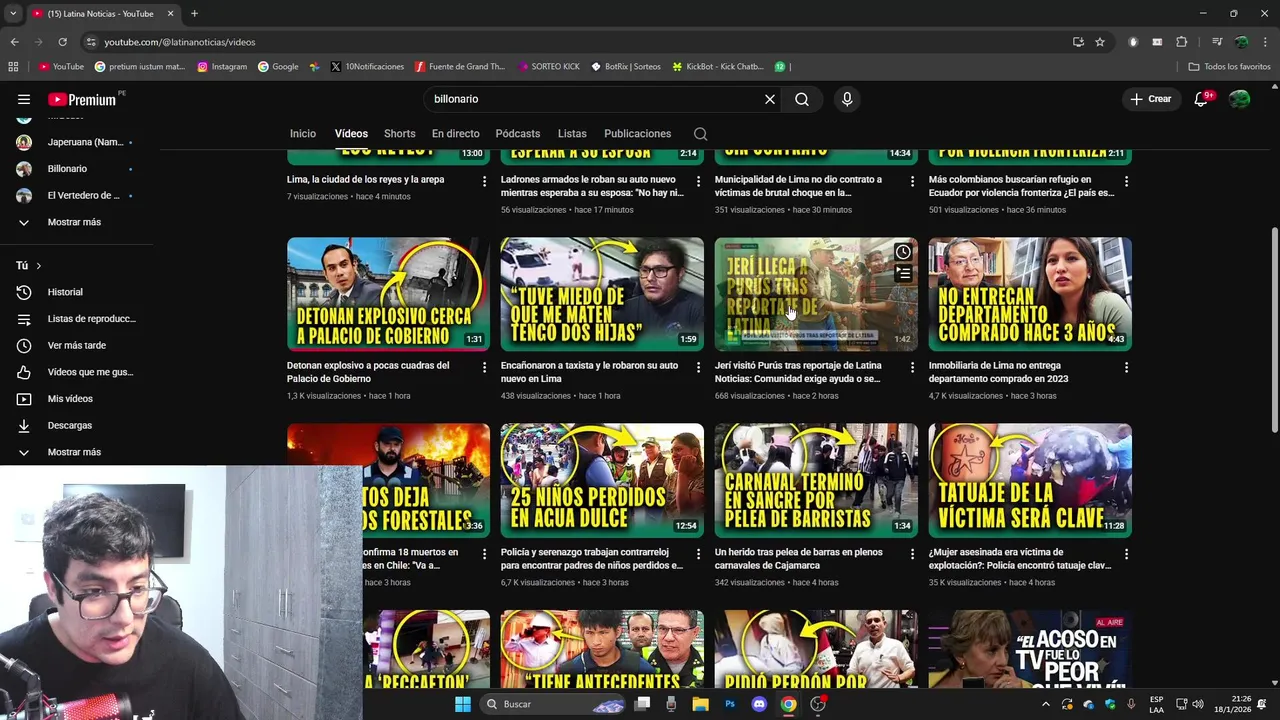Switch to 'En directo' tab

[455, 134]
